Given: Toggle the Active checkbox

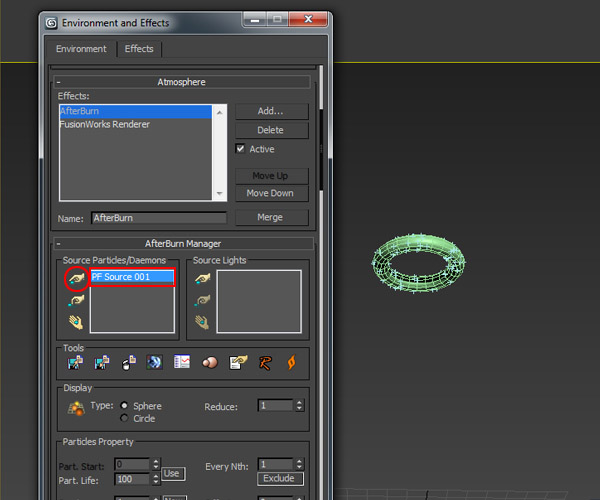Looking at the screenshot, I should tap(240, 149).
